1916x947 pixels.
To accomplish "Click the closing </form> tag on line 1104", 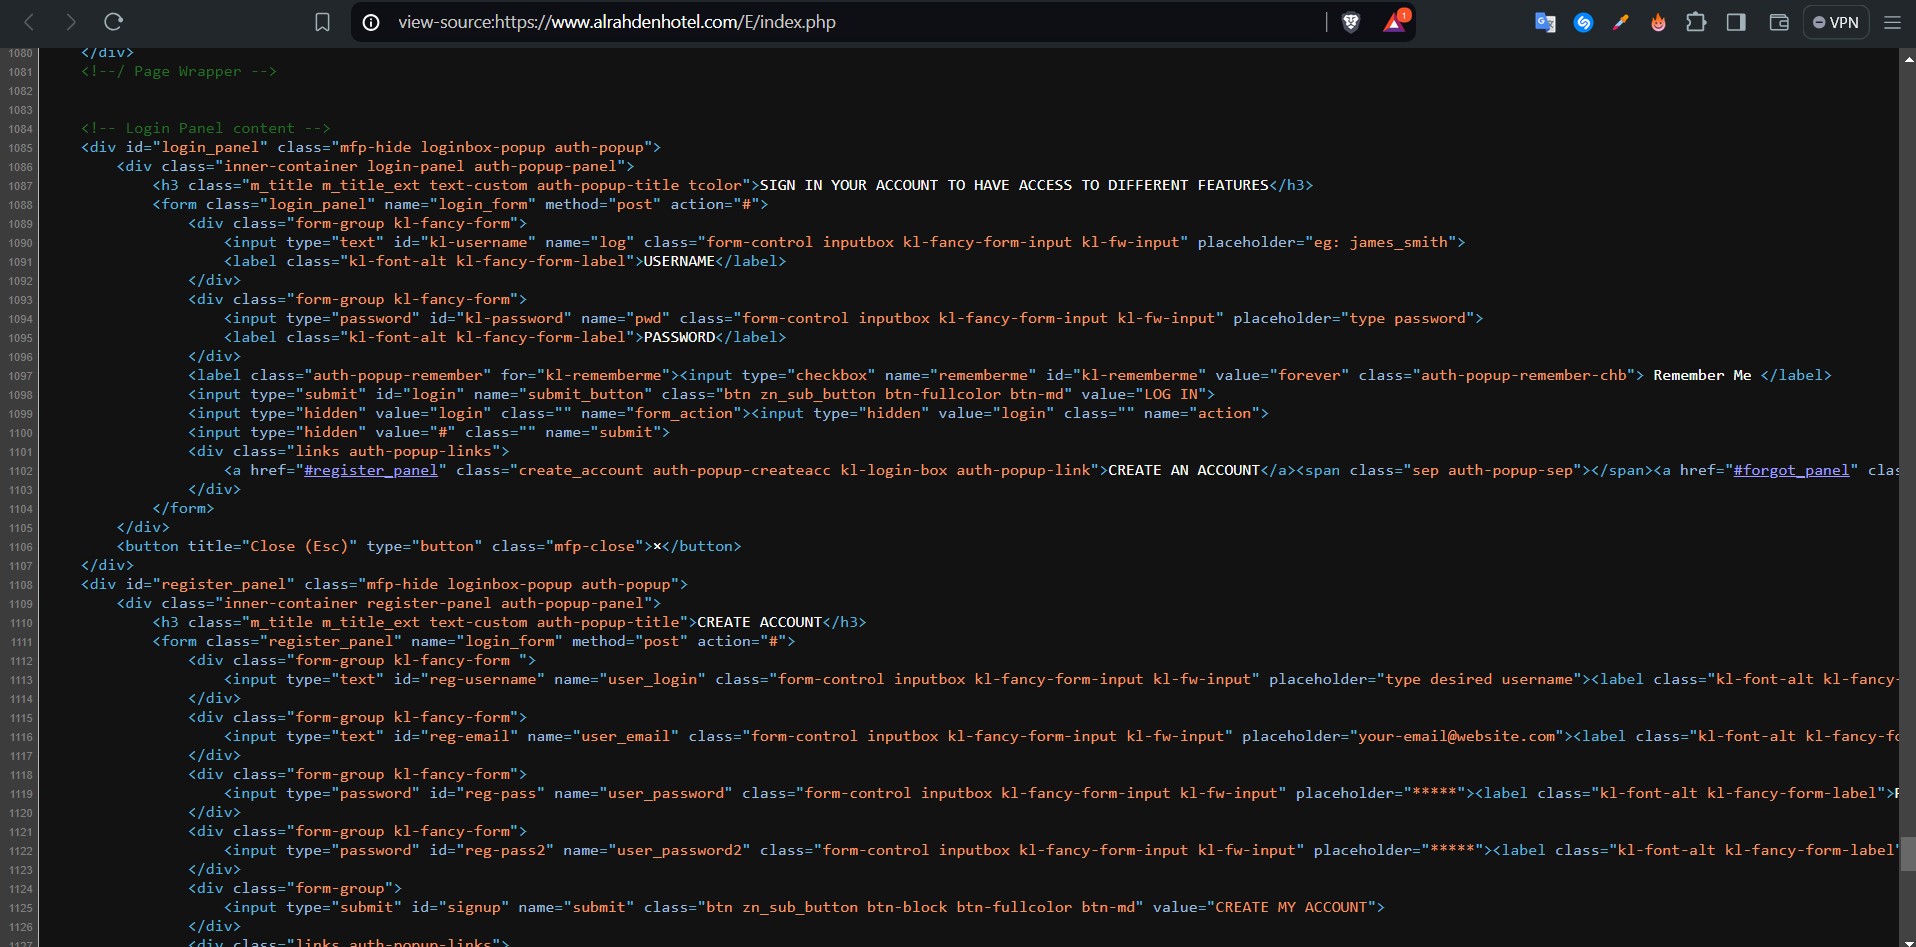I will pos(183,508).
